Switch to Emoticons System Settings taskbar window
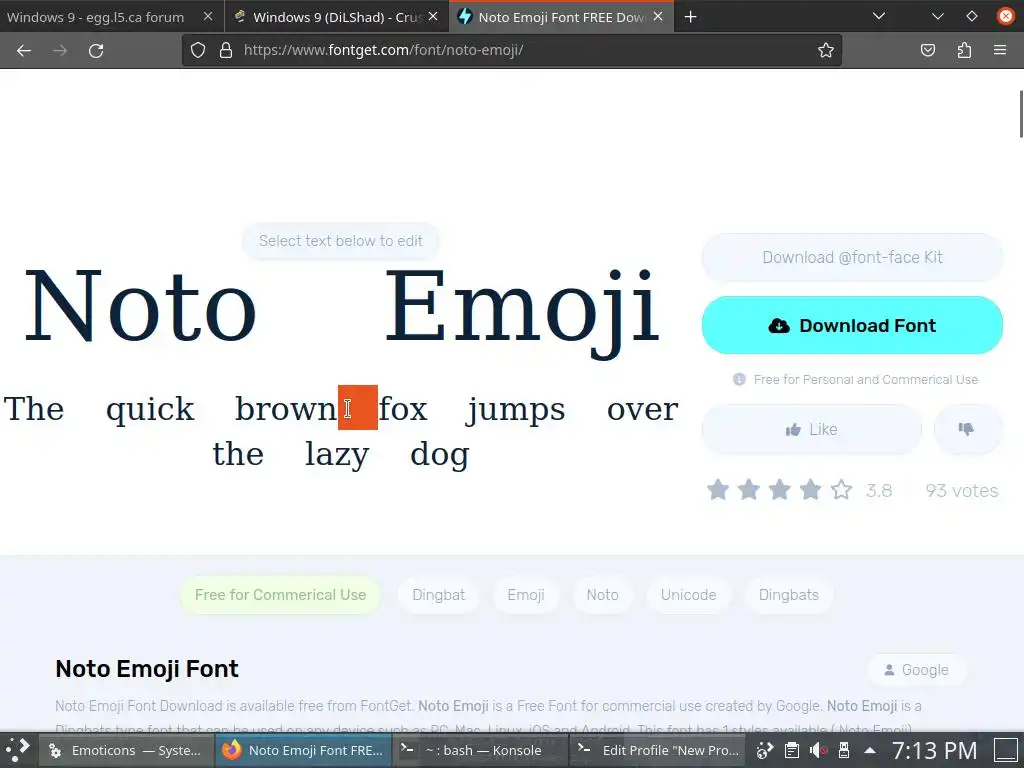 tap(127, 750)
